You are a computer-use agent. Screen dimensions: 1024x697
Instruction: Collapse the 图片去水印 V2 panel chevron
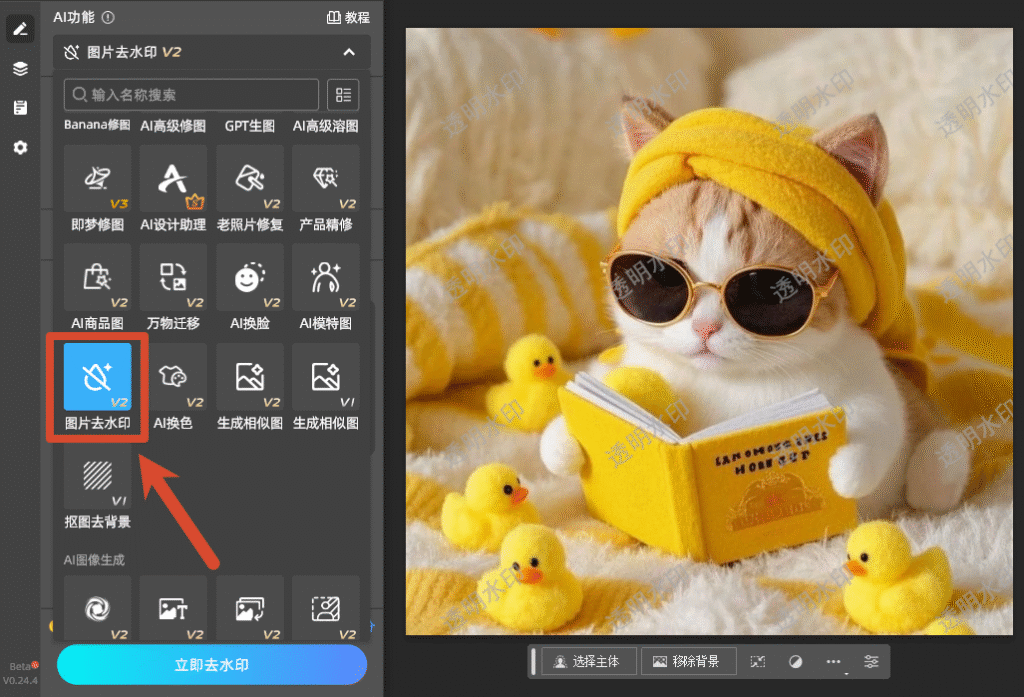[x=349, y=52]
